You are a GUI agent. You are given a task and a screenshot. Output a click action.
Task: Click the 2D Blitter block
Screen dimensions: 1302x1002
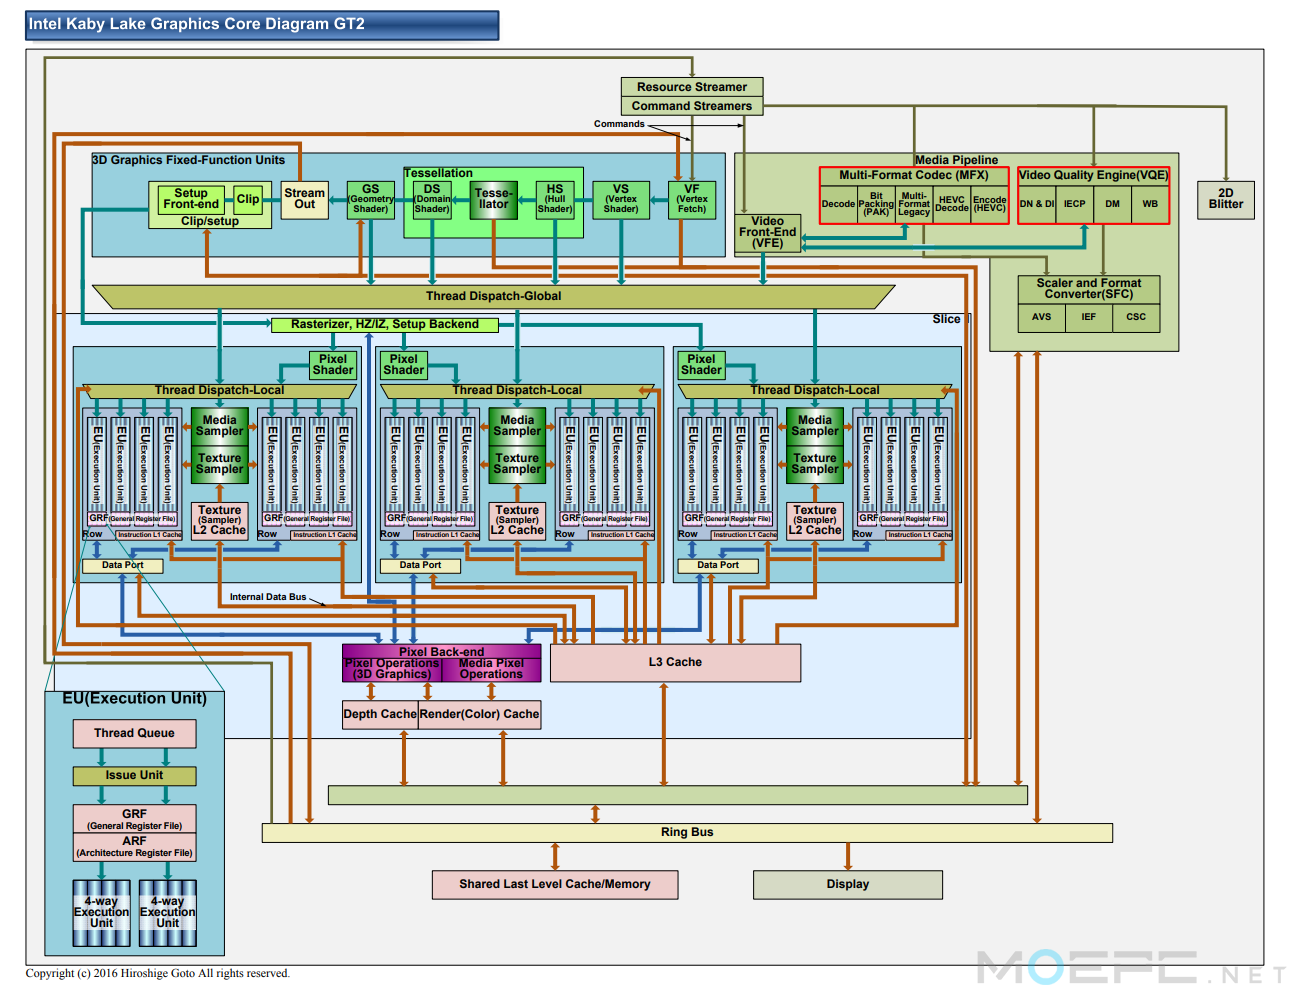[1226, 199]
